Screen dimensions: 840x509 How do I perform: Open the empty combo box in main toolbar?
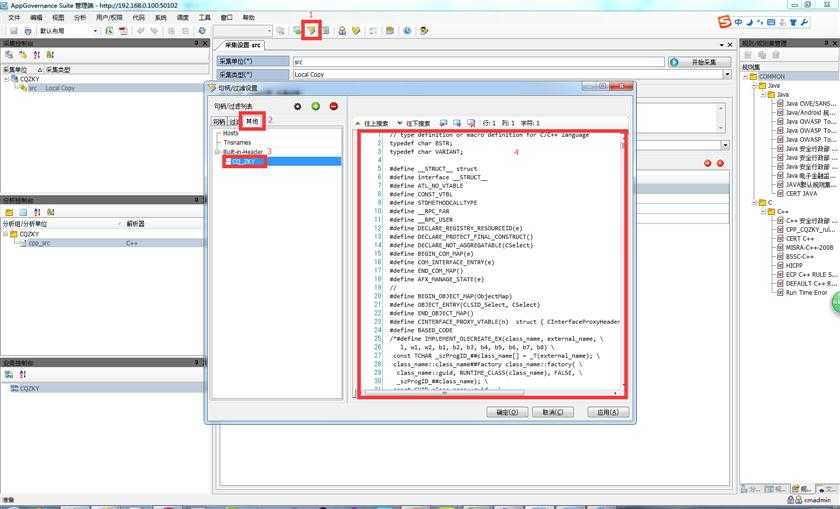pos(243,31)
